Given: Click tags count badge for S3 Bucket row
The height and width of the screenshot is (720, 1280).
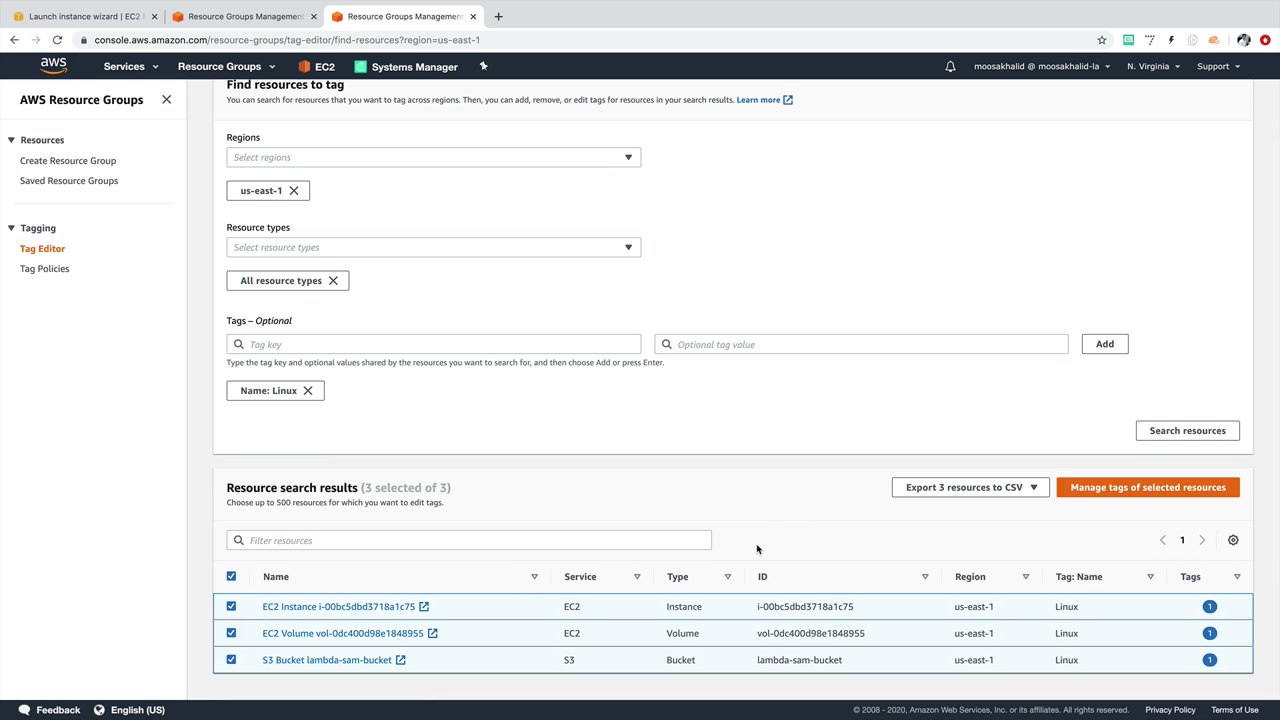Looking at the screenshot, I should coord(1209,660).
